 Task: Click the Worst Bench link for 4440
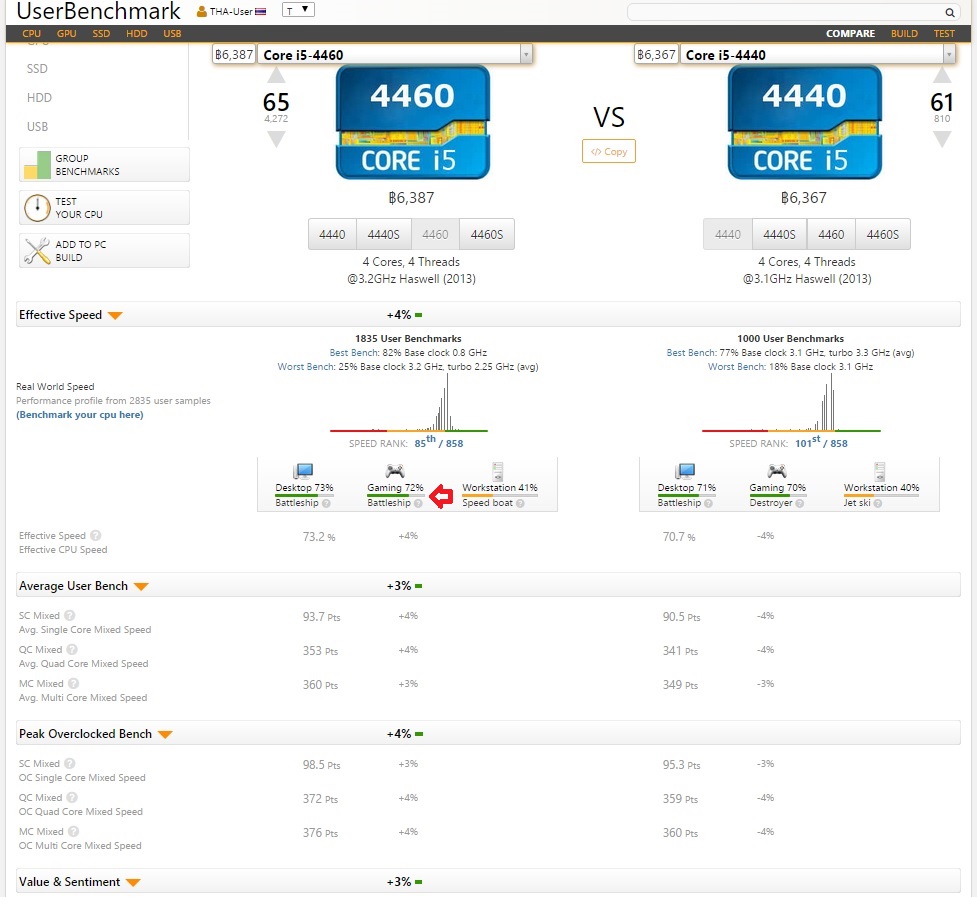pyautogui.click(x=736, y=367)
